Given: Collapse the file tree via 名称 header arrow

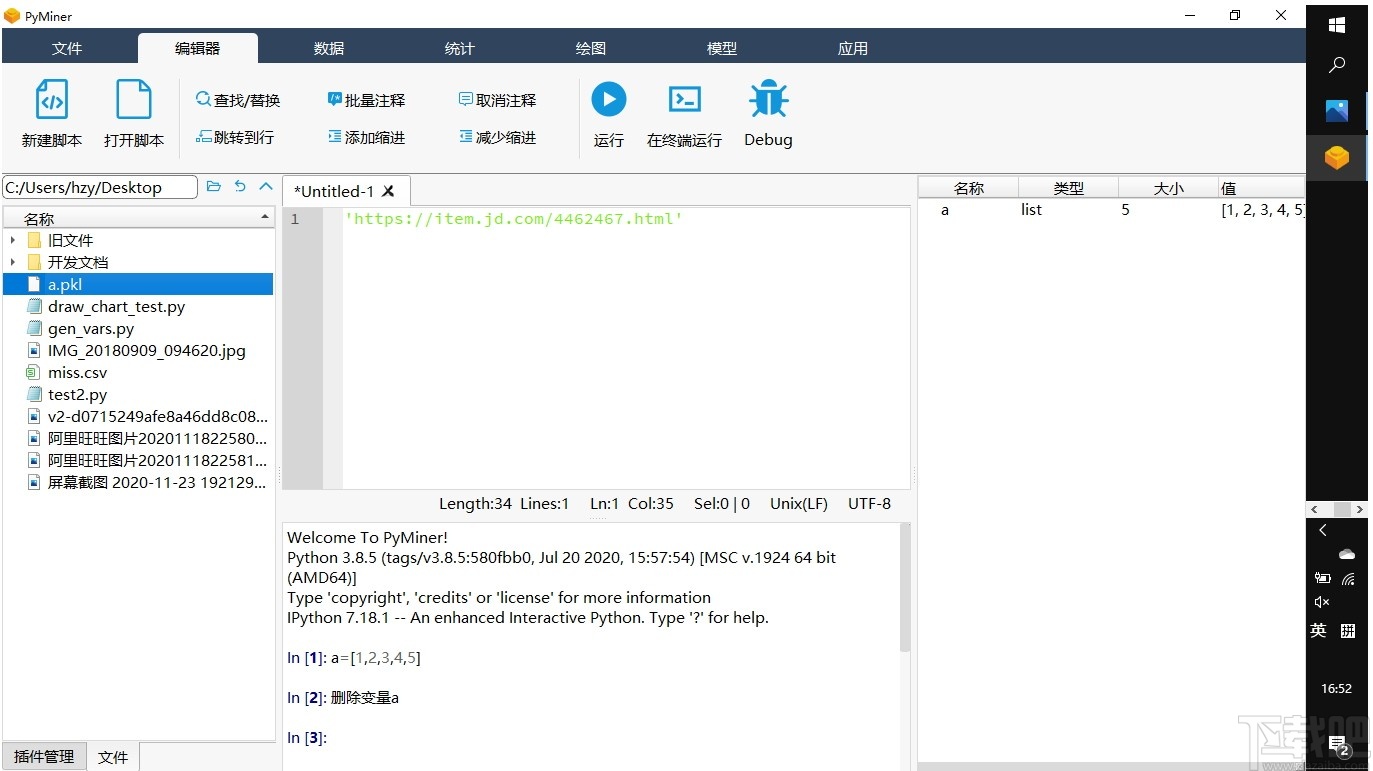Looking at the screenshot, I should tap(264, 217).
